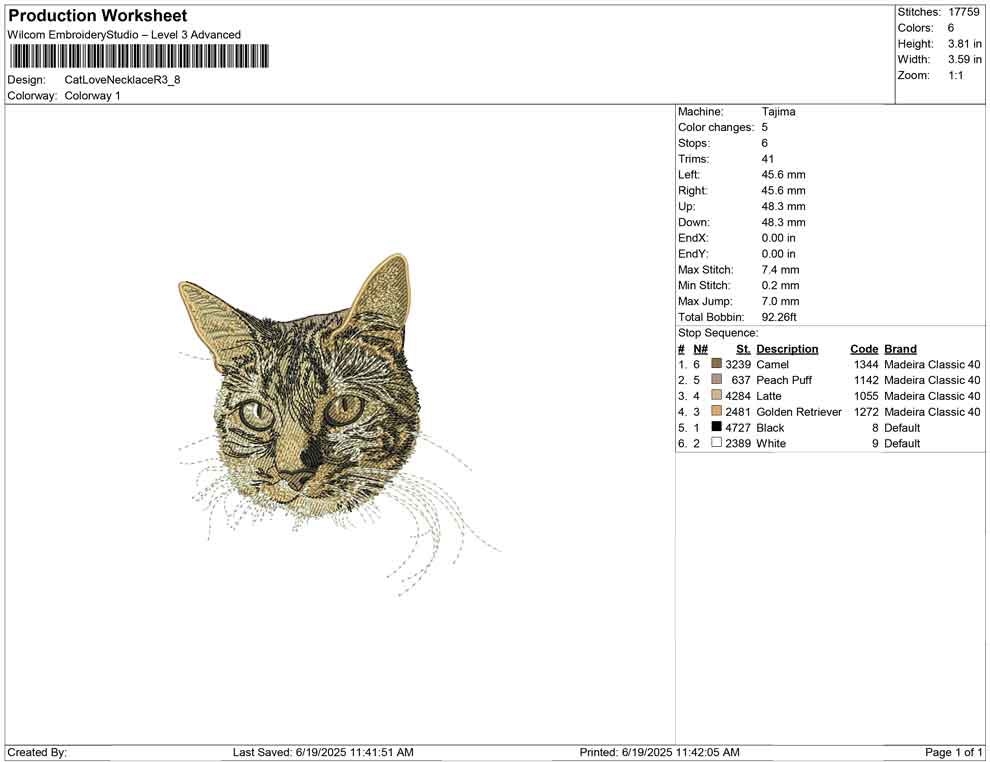Viewport: 990px width, 762px height.
Task: Click the barcode under the title
Action: 138,56
